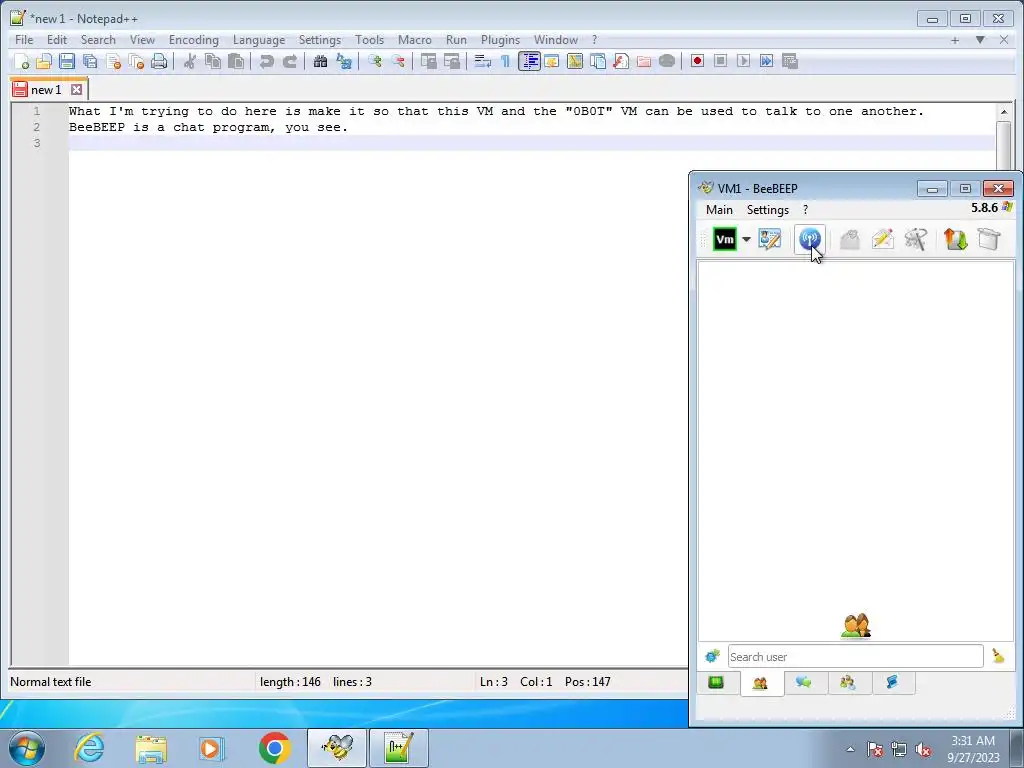Click the up arrow of the Notepad++ vertical scrollbar
This screenshot has height=768, width=1024.
(1004, 112)
